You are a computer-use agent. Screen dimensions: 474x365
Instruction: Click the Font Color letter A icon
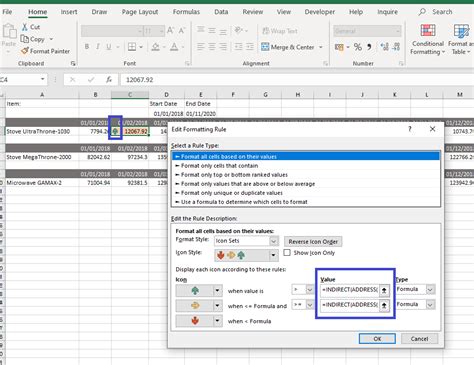pyautogui.click(x=174, y=47)
